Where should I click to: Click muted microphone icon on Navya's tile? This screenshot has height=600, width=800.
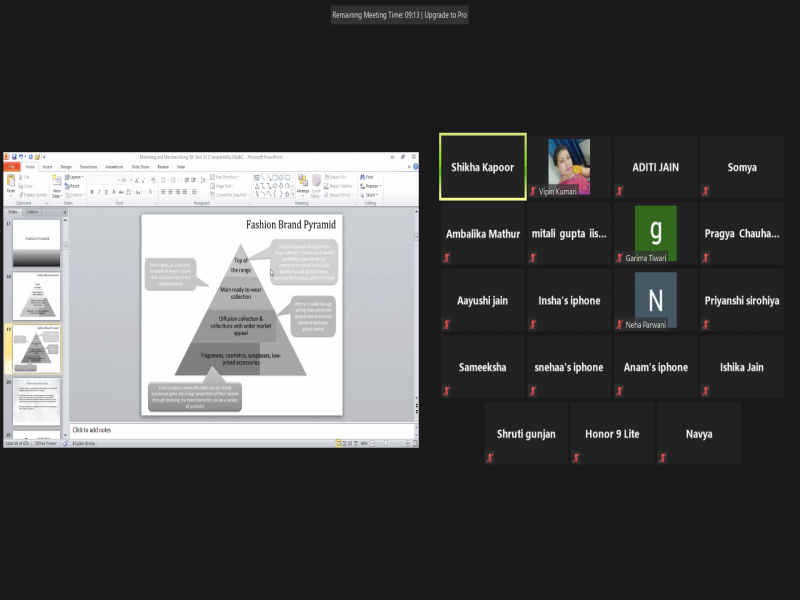point(662,456)
